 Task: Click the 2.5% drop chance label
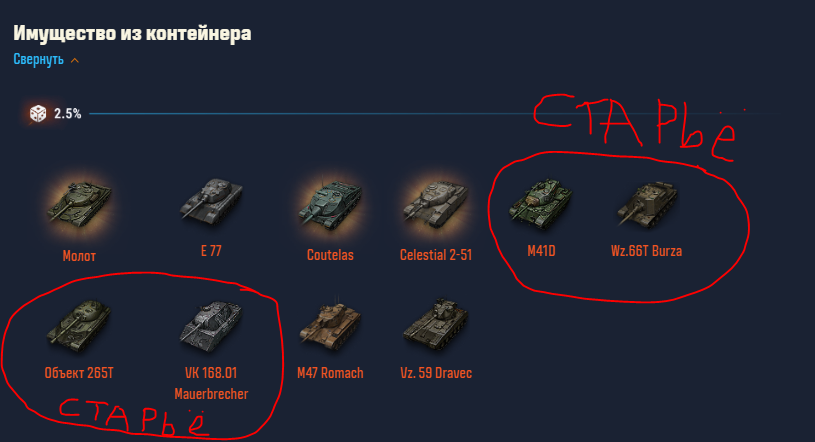(x=68, y=114)
